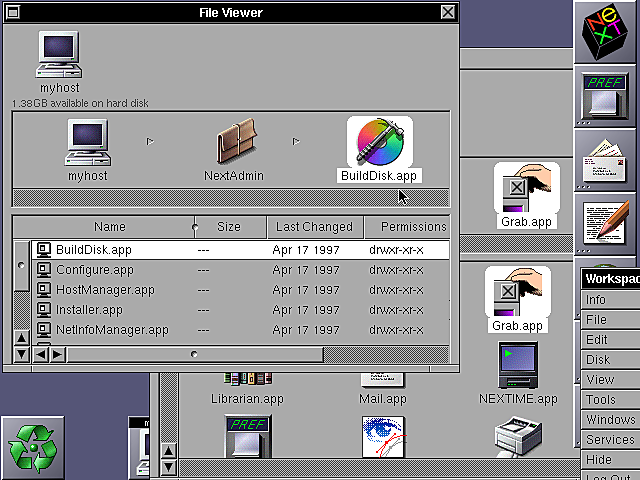Open the Info menu item

(x=610, y=300)
